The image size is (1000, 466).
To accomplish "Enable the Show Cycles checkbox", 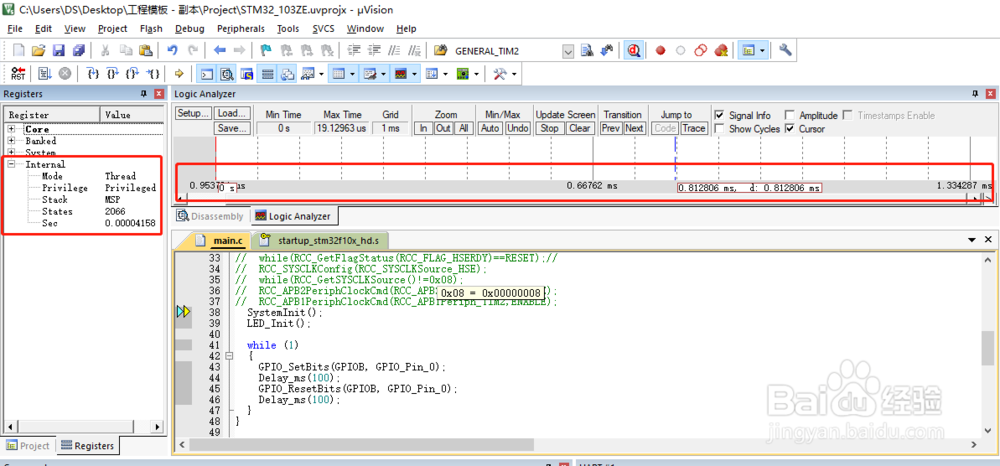I will tap(719, 129).
